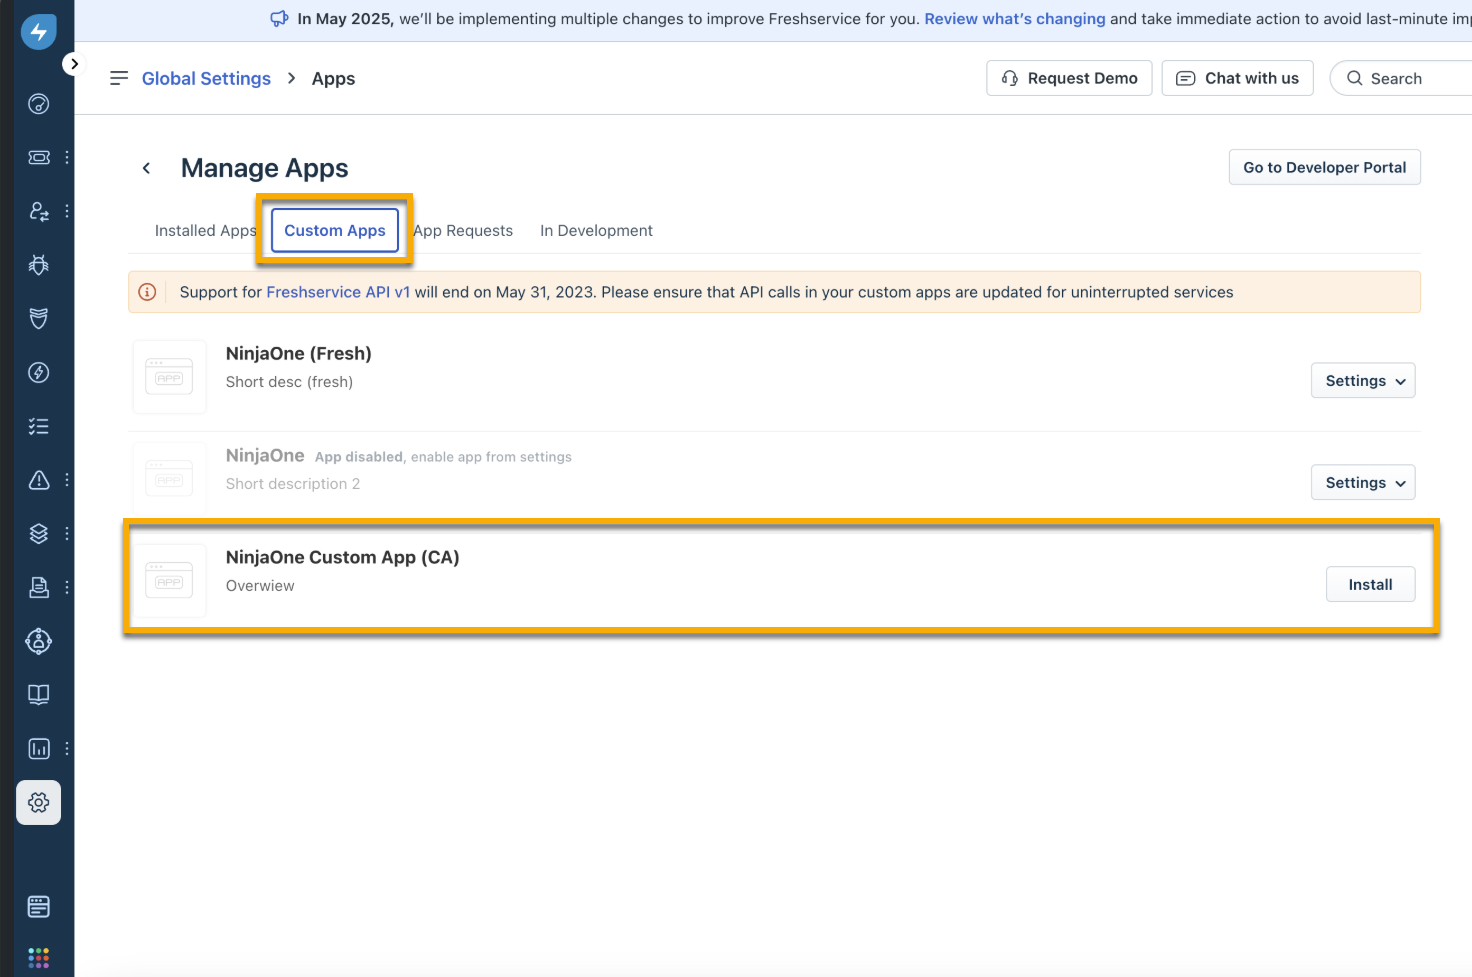Expand the collapsed sidebar with arrow button

(74, 64)
